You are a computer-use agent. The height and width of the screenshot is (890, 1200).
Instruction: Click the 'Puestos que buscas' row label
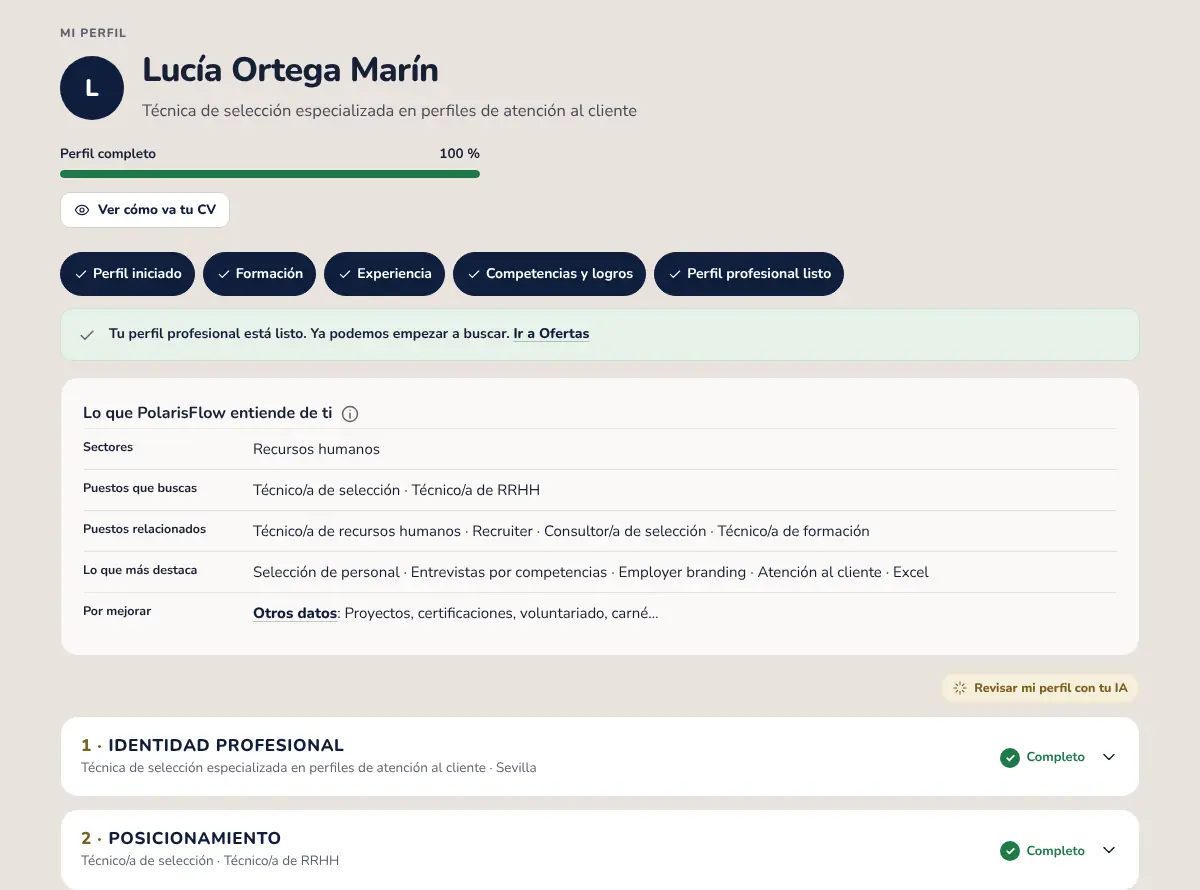pos(140,488)
